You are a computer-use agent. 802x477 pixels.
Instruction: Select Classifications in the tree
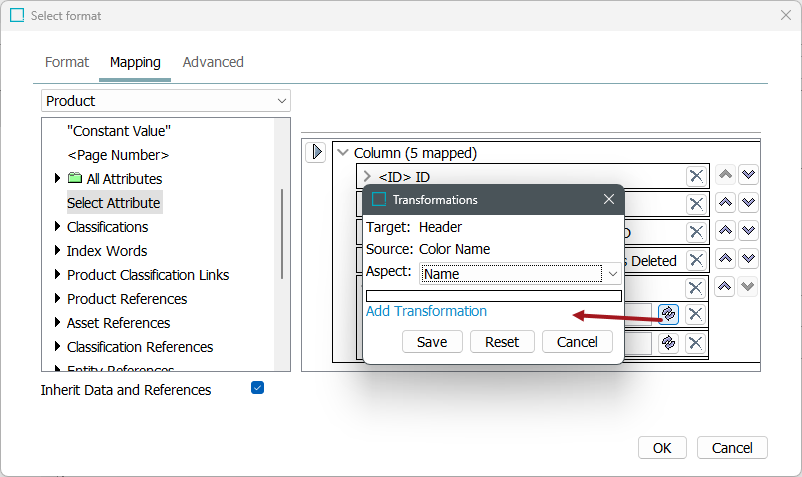coord(107,227)
